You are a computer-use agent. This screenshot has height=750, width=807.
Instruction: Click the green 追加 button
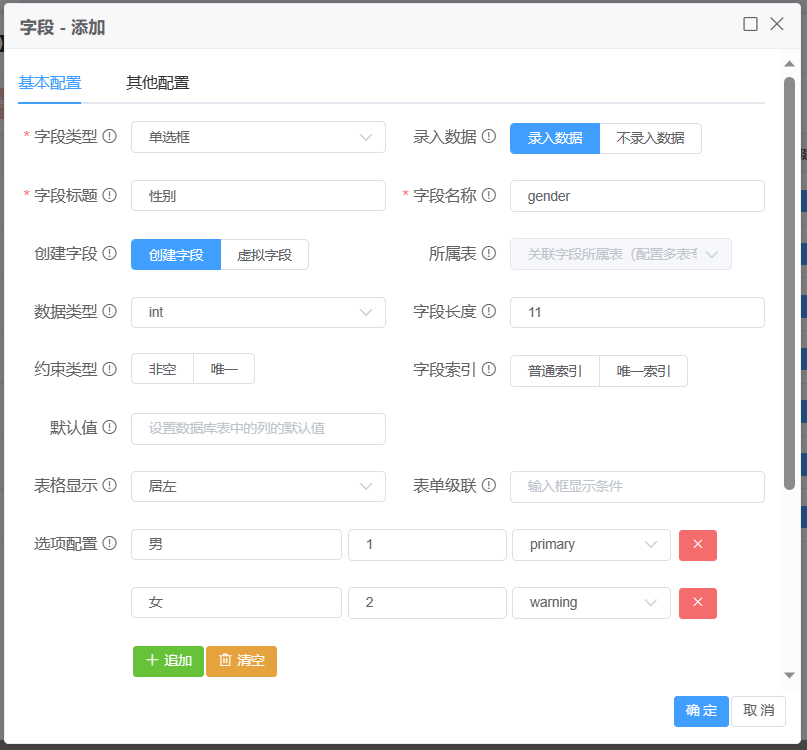[168, 661]
